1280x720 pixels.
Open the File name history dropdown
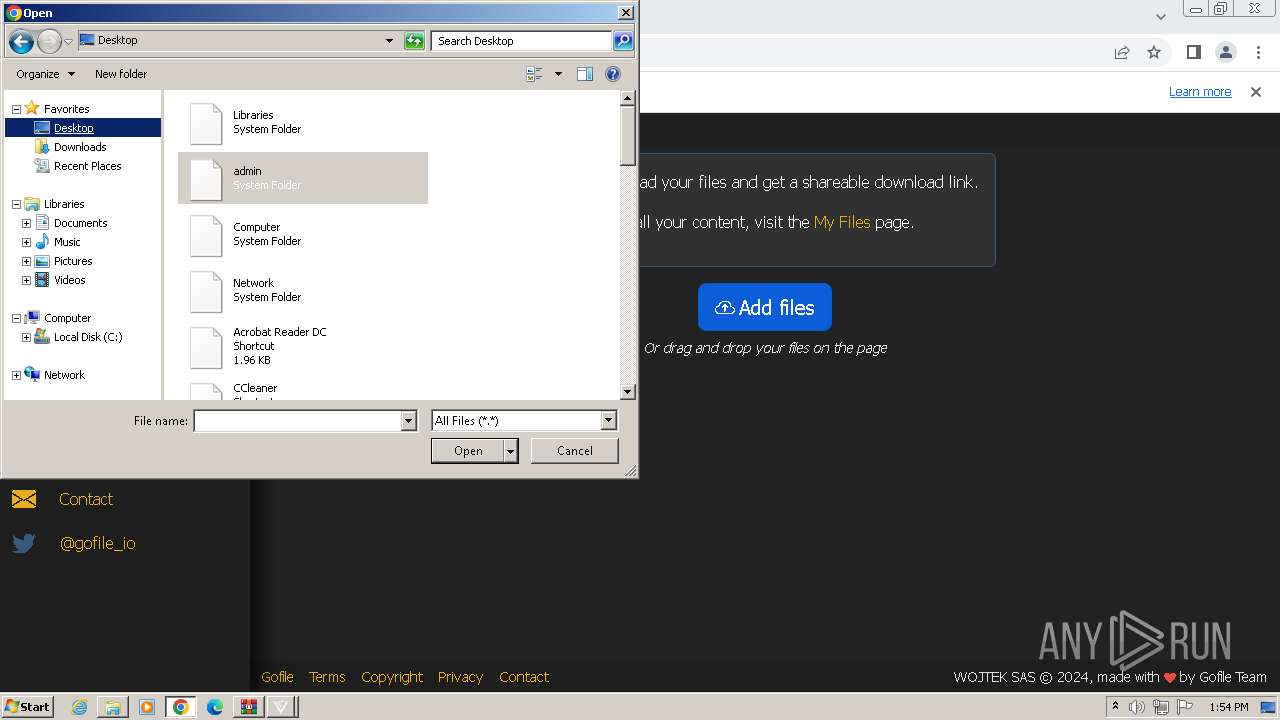coord(408,421)
